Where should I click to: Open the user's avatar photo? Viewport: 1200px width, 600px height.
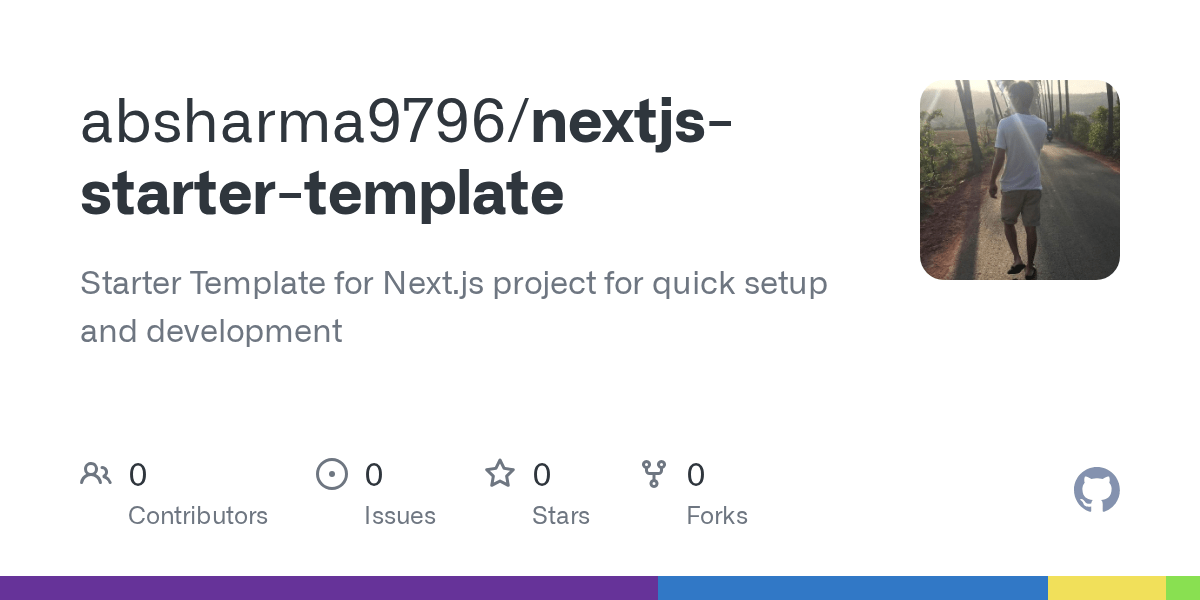pos(1020,180)
